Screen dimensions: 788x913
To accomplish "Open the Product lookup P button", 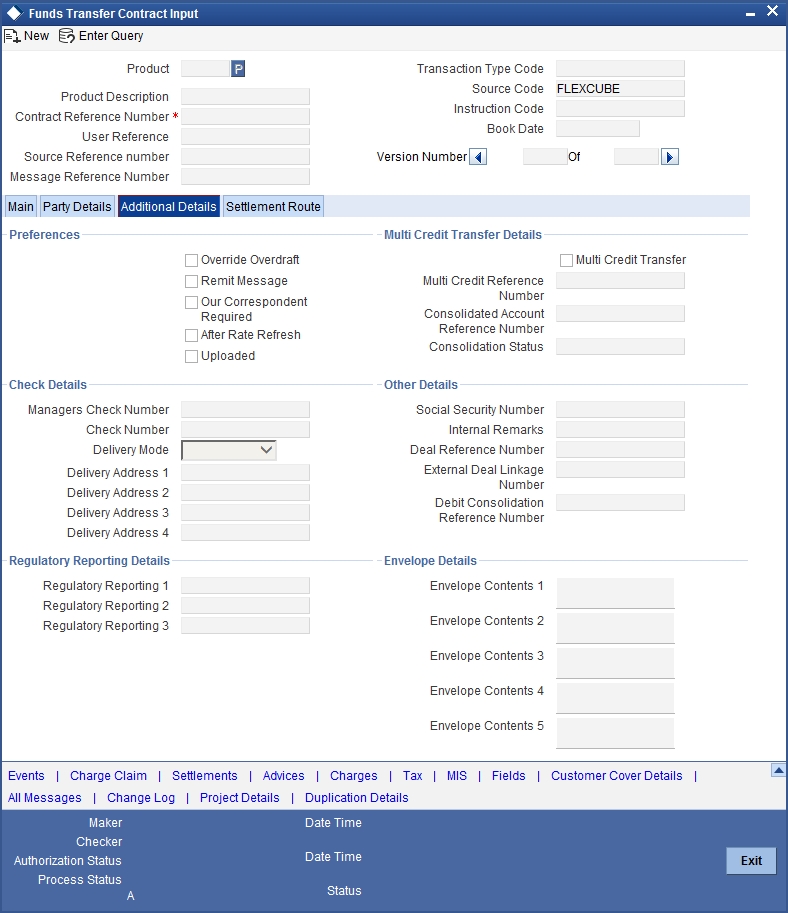I will 238,69.
